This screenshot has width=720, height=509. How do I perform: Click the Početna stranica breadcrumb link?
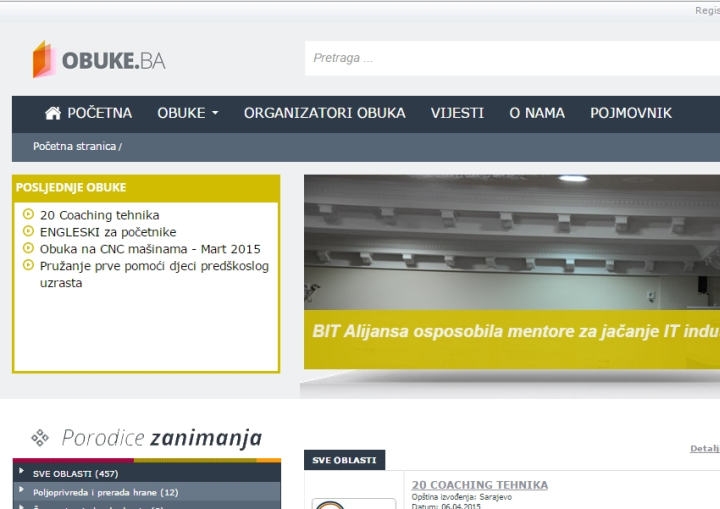coord(75,147)
